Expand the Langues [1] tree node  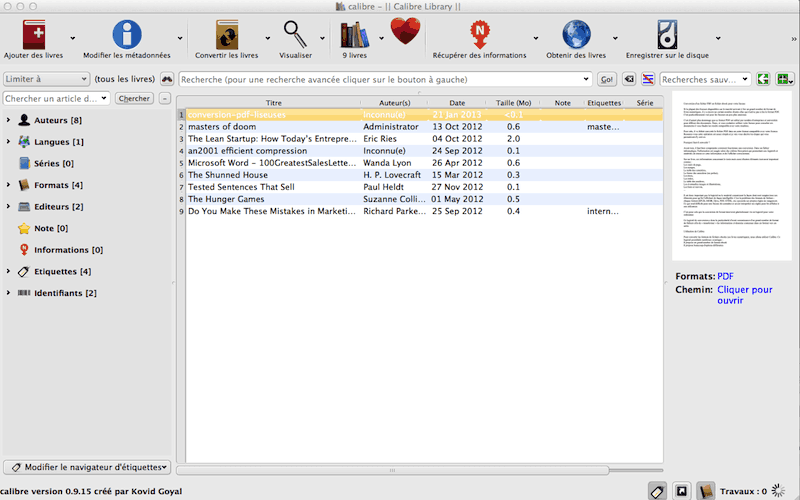click(8, 141)
